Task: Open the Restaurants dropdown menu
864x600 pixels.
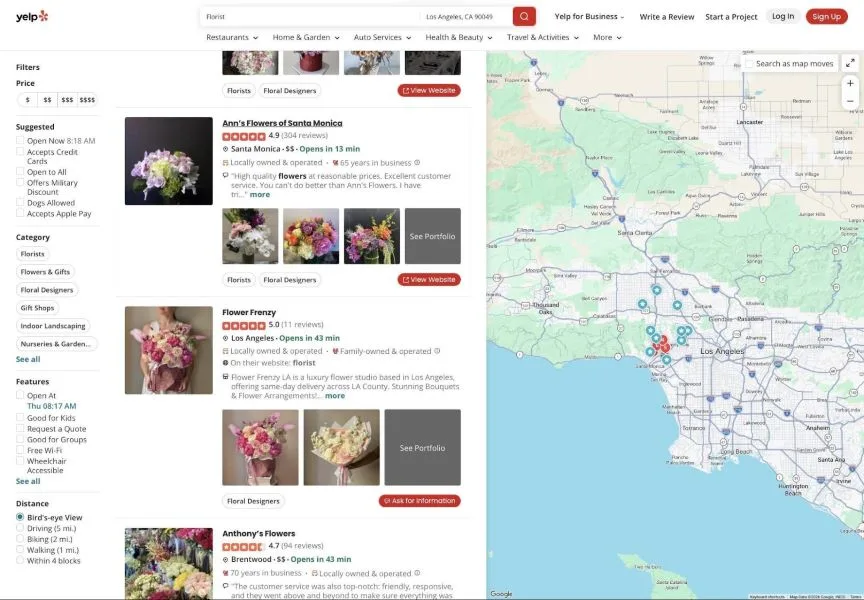Action: pyautogui.click(x=232, y=37)
